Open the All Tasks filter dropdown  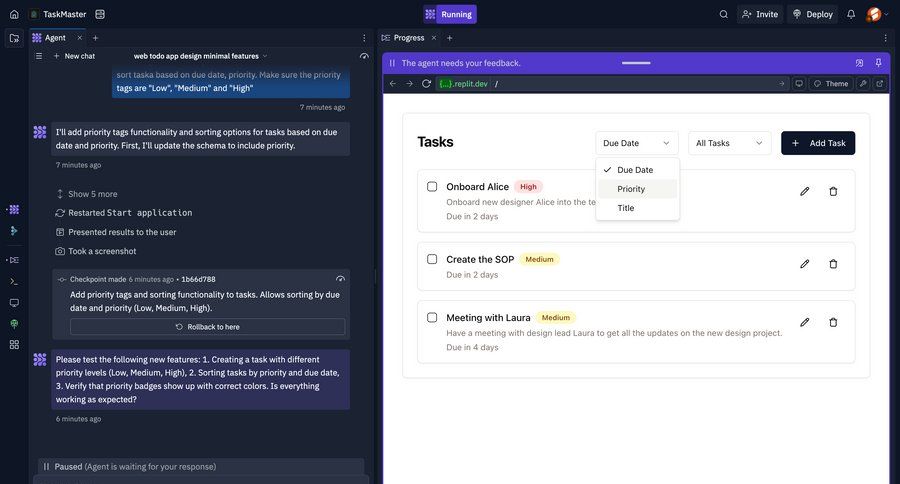(730, 143)
